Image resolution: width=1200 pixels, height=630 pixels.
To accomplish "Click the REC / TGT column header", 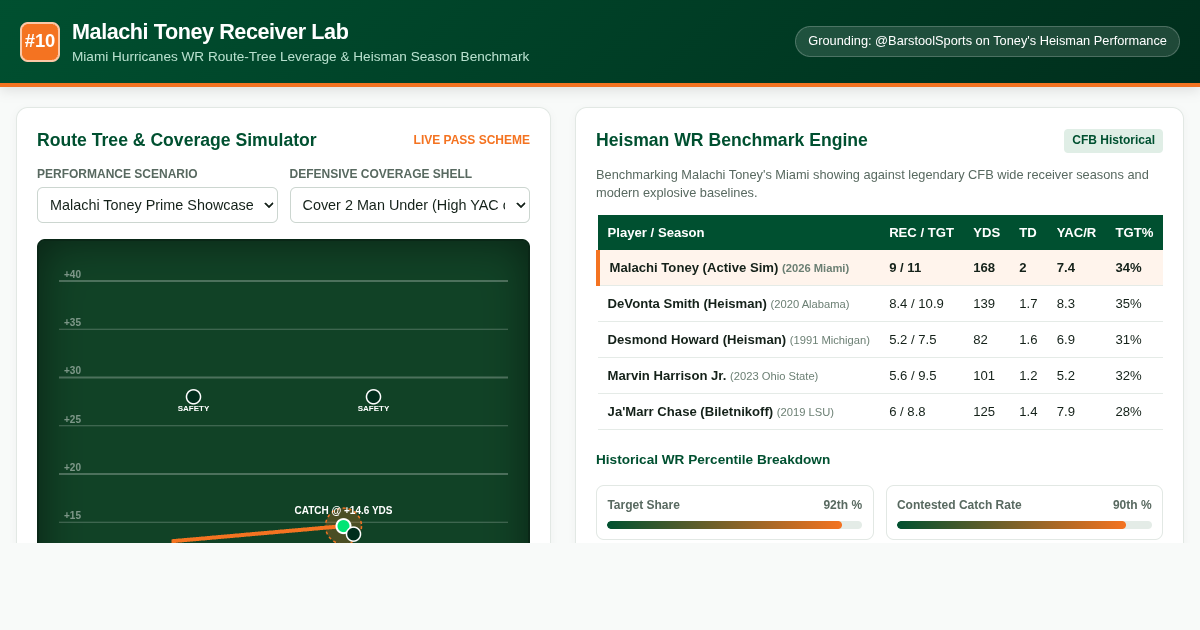I will pyautogui.click(x=921, y=232).
